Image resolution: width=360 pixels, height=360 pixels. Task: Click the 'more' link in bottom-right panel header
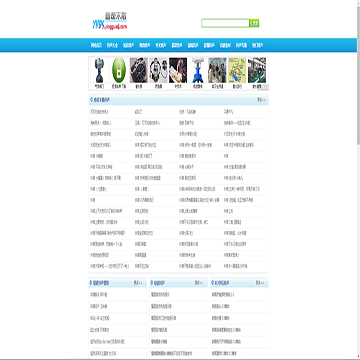tap(260, 283)
